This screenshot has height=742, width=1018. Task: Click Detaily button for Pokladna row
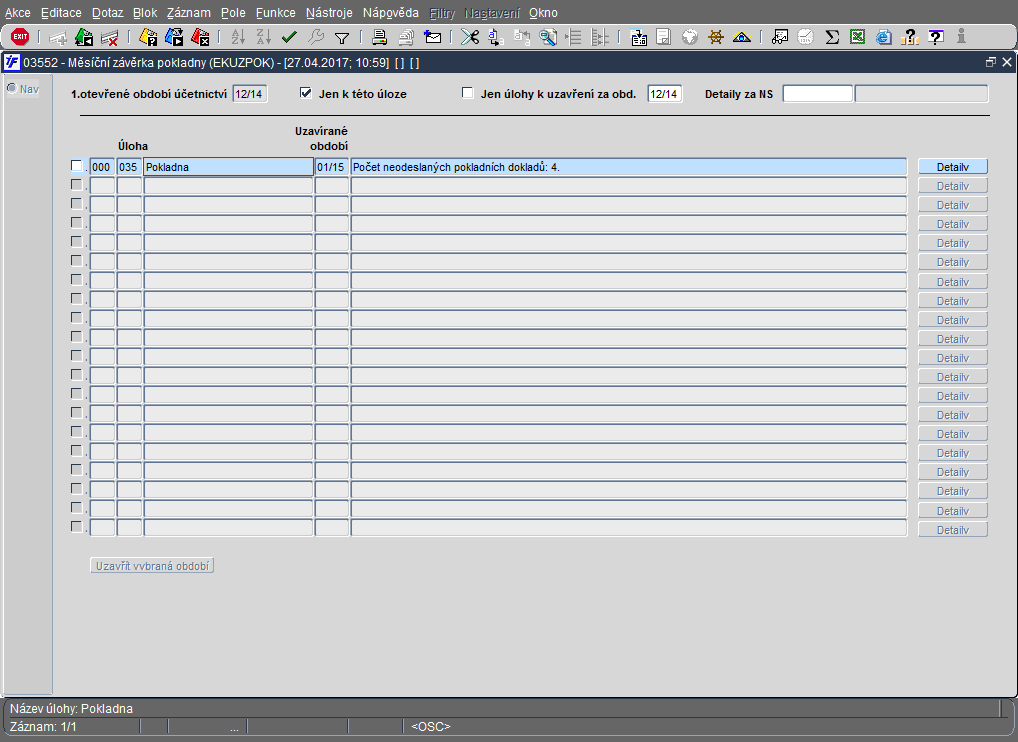pyautogui.click(x=952, y=167)
